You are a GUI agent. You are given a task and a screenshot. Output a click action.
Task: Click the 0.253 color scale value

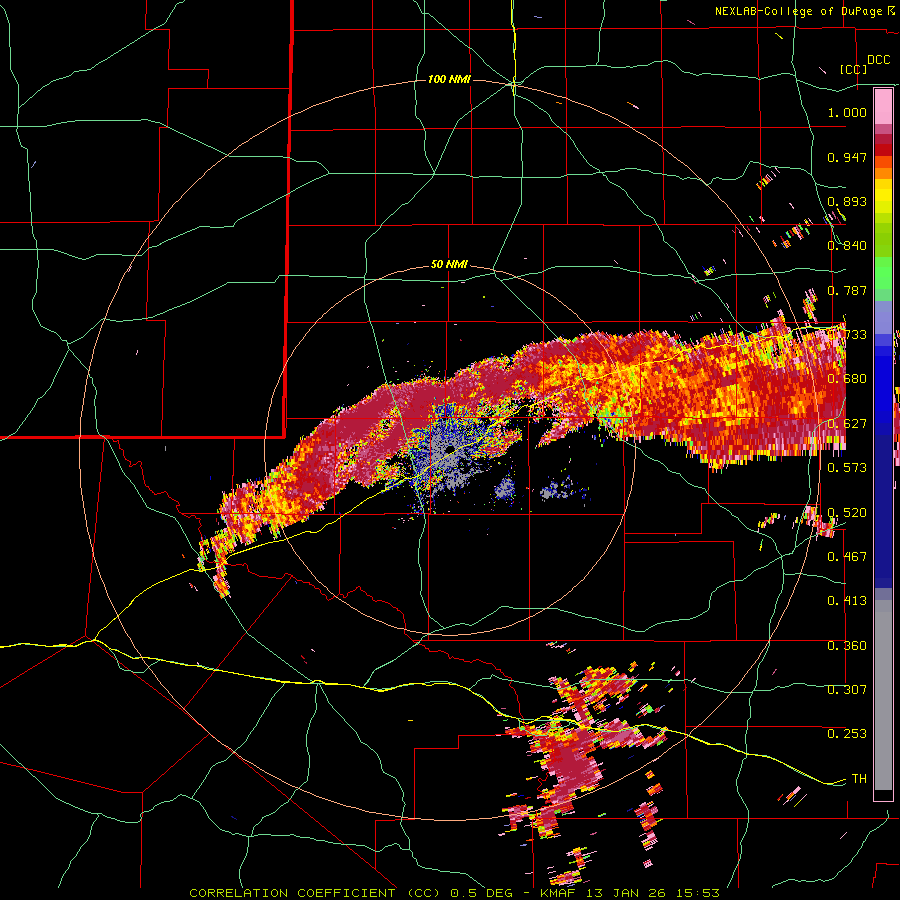847,734
